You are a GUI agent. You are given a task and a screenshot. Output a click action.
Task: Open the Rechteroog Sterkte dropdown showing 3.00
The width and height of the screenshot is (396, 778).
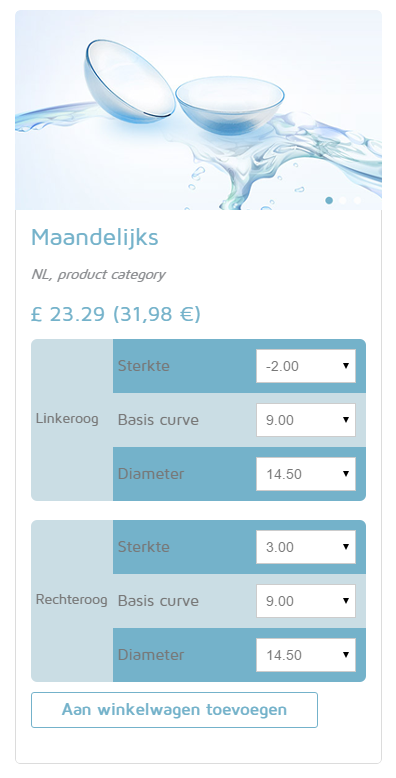point(306,547)
